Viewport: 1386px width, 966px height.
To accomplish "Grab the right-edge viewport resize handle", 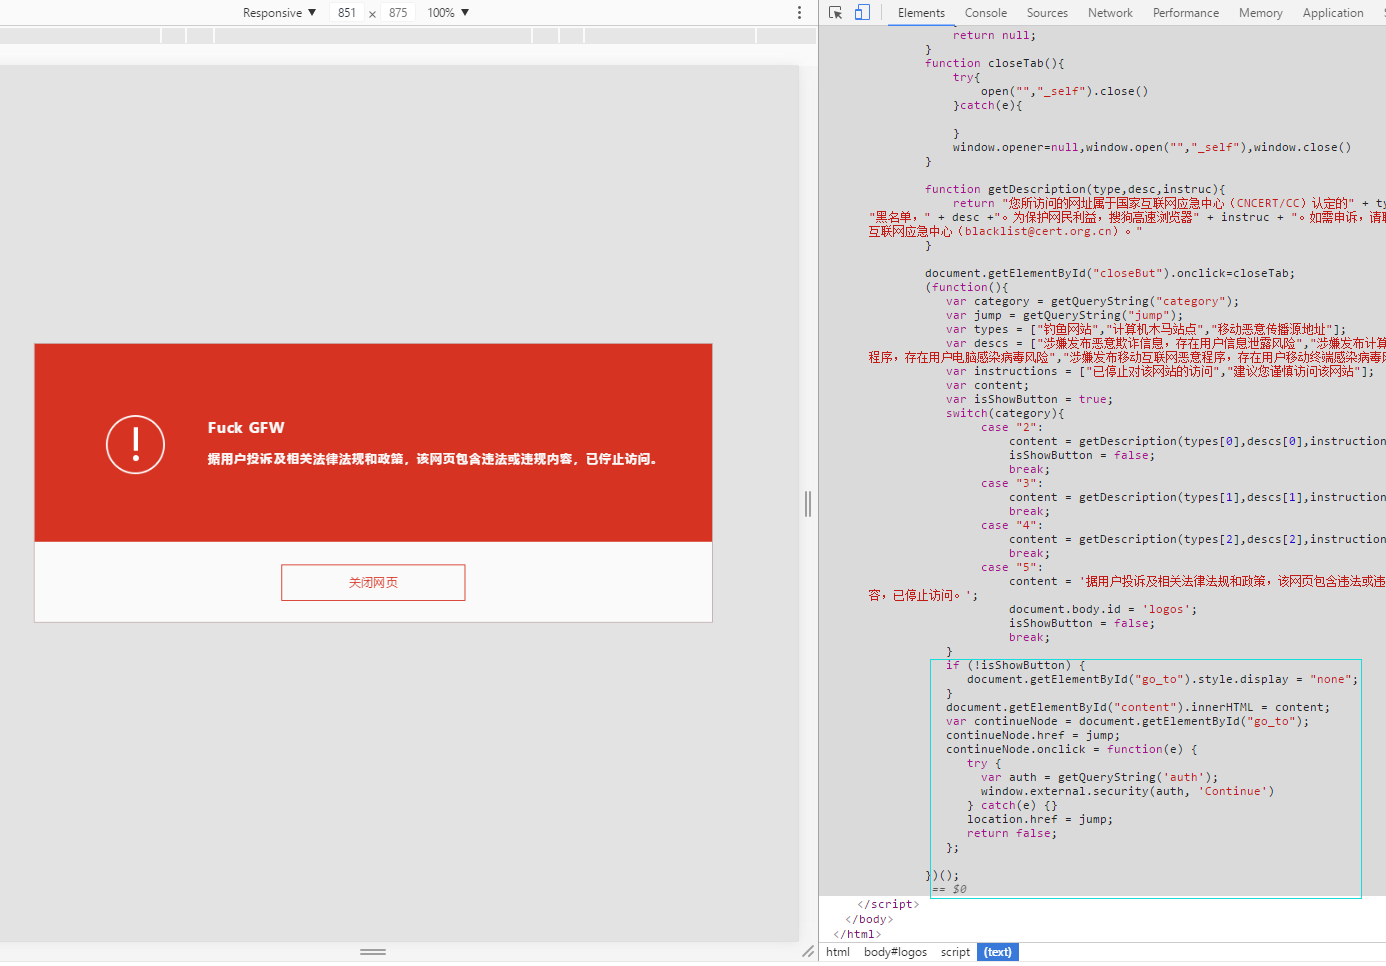I will (x=808, y=504).
